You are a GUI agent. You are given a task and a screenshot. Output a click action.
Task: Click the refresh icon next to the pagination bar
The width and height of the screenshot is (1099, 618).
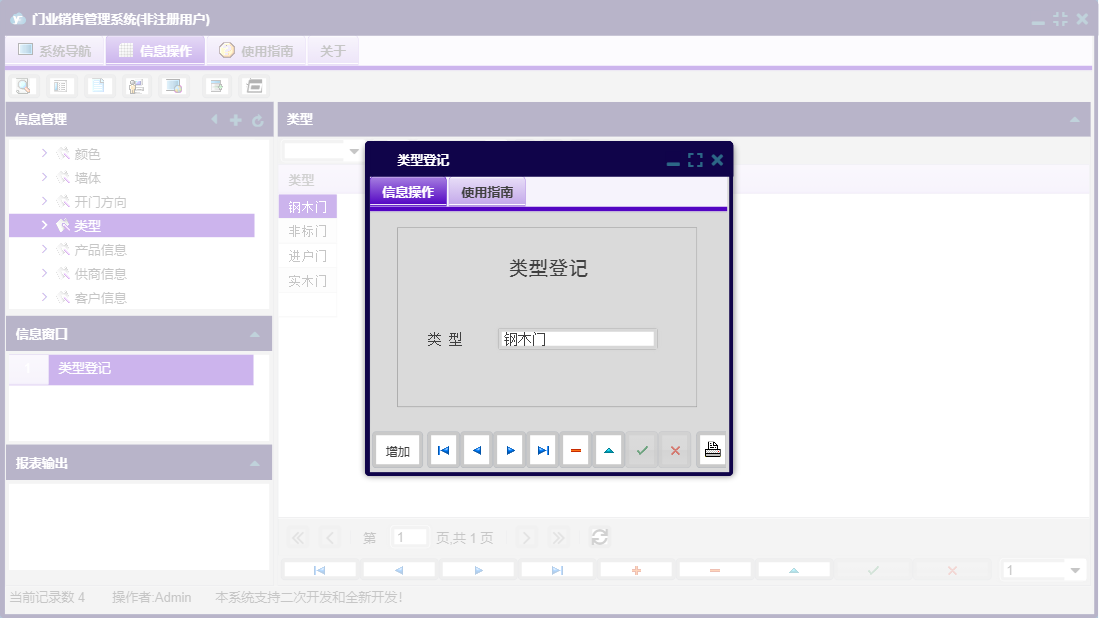599,537
